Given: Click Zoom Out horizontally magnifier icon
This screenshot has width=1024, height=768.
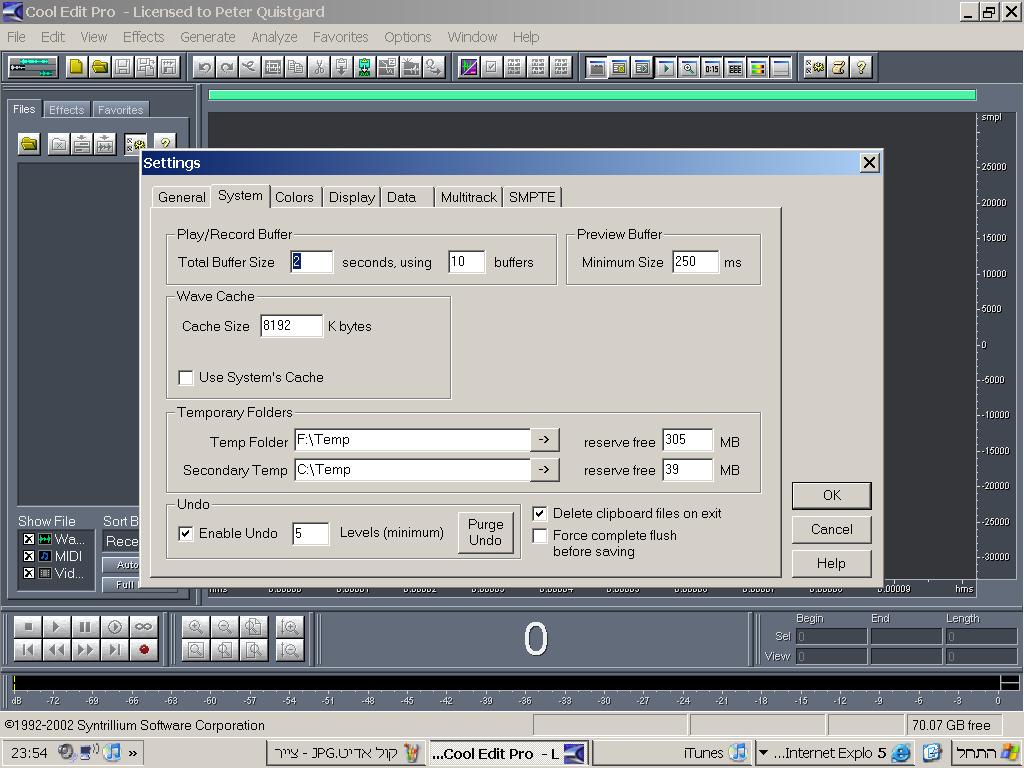Looking at the screenshot, I should tap(225, 627).
